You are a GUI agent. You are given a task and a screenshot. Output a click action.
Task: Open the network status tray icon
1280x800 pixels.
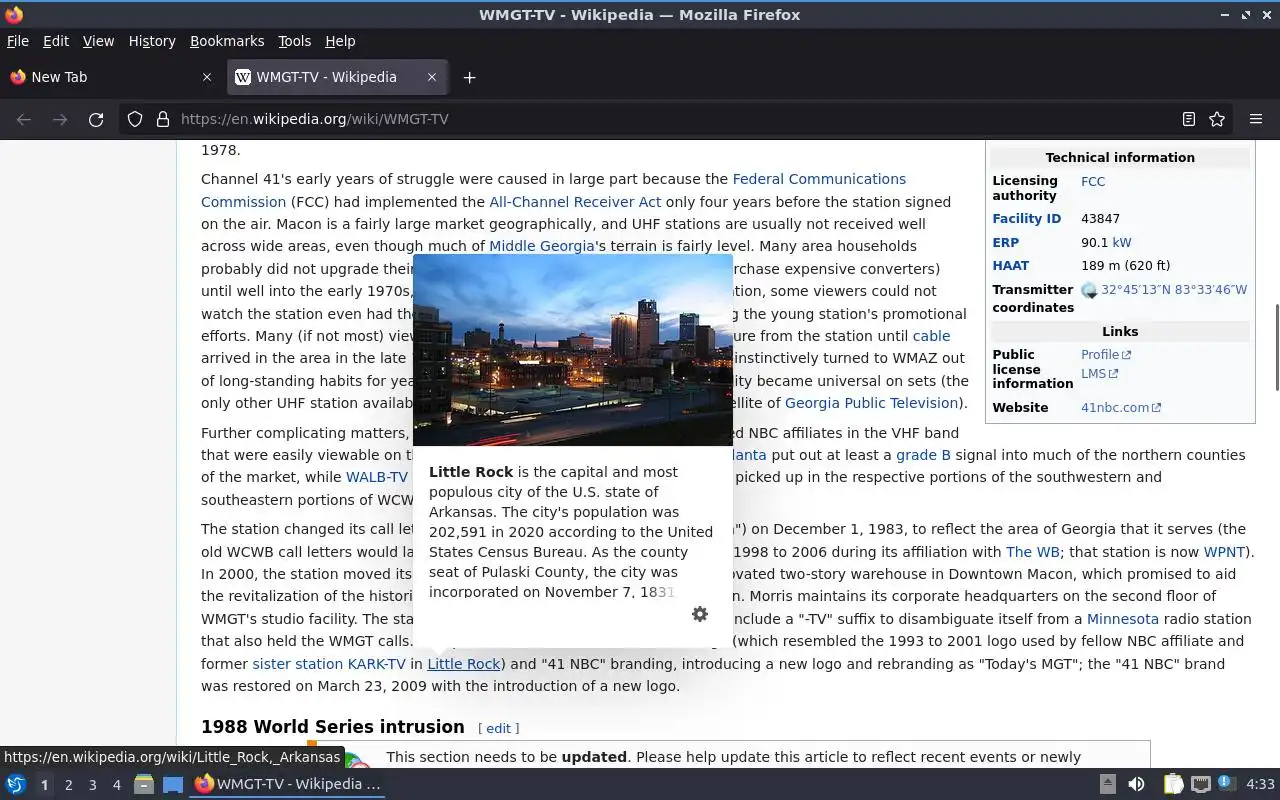(1201, 784)
